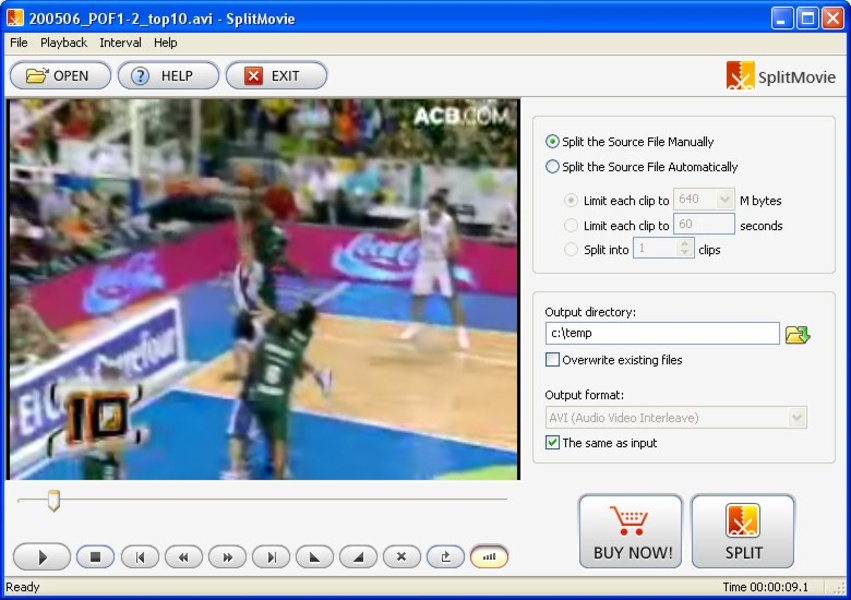Viewport: 851px width, 600px height.
Task: Delete the interval with the X button
Action: click(401, 557)
